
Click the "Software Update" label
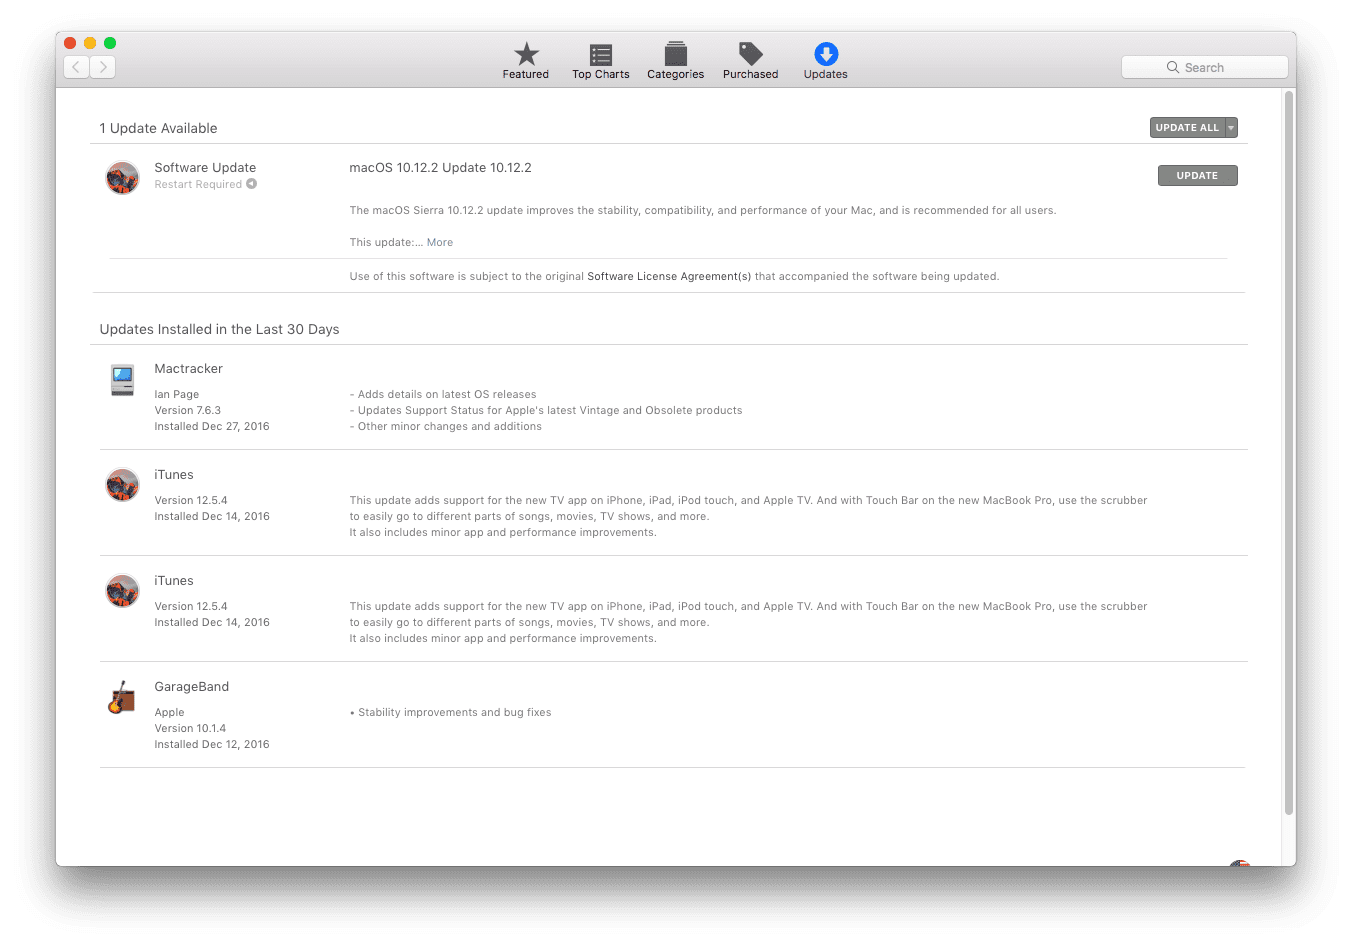pyautogui.click(x=205, y=168)
